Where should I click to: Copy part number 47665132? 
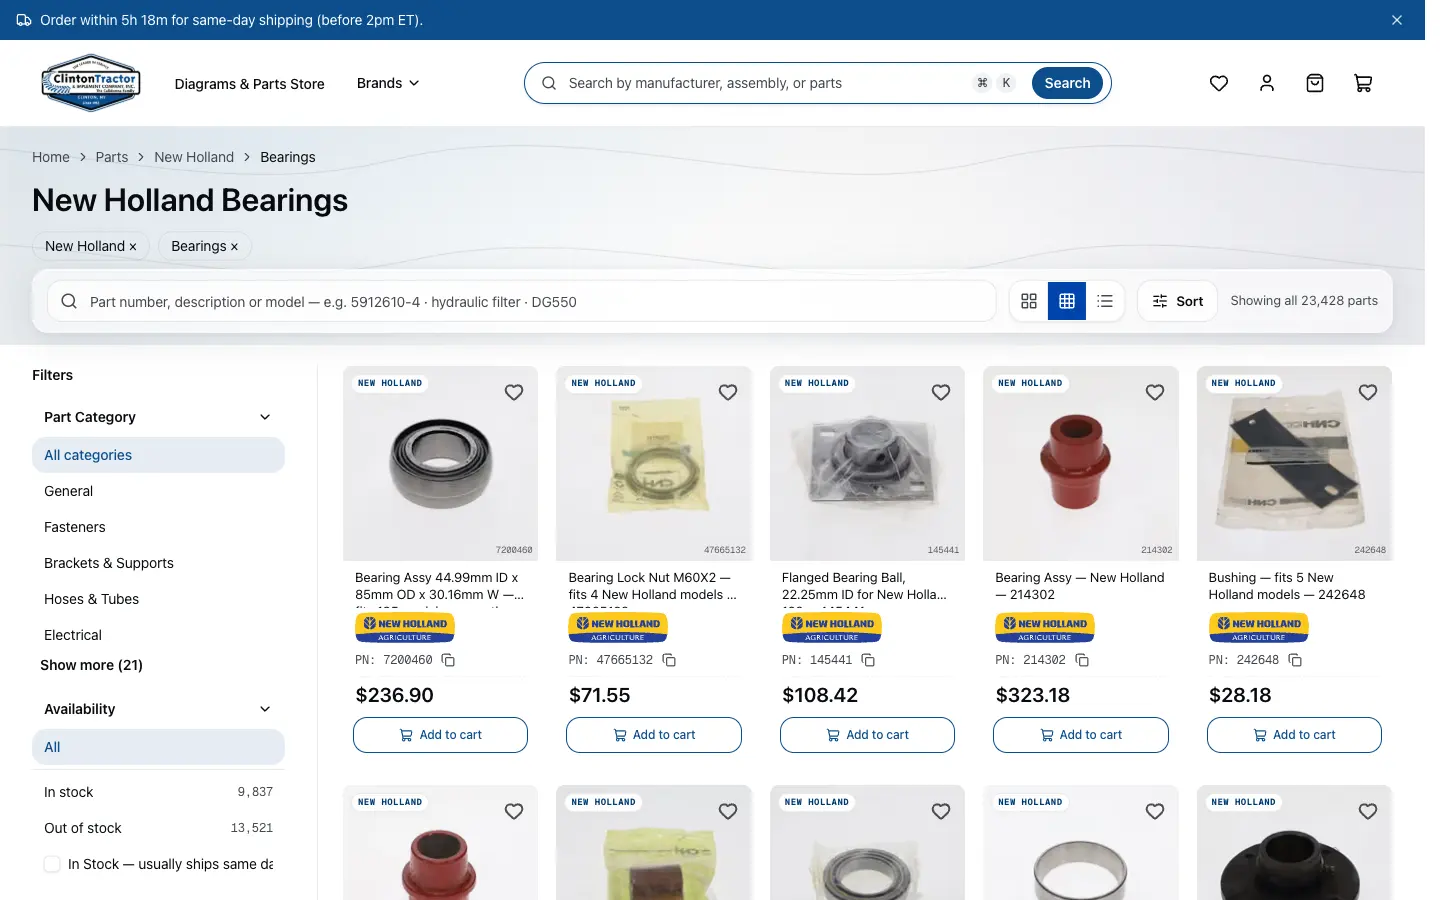(669, 660)
